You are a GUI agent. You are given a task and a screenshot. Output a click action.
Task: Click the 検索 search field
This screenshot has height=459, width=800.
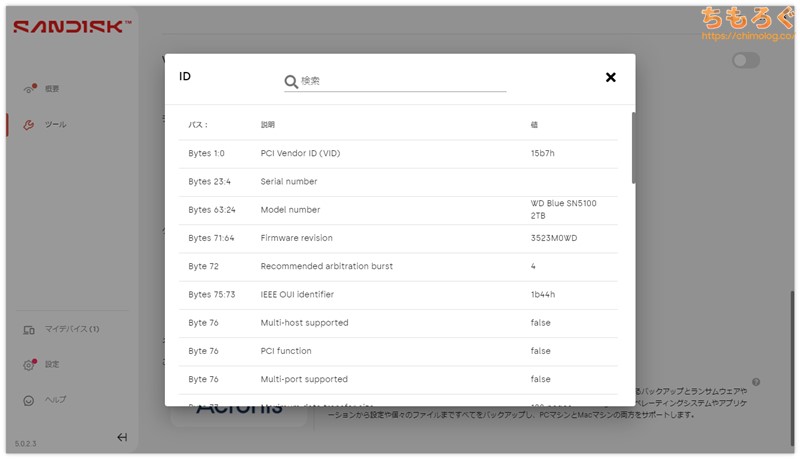[400, 81]
